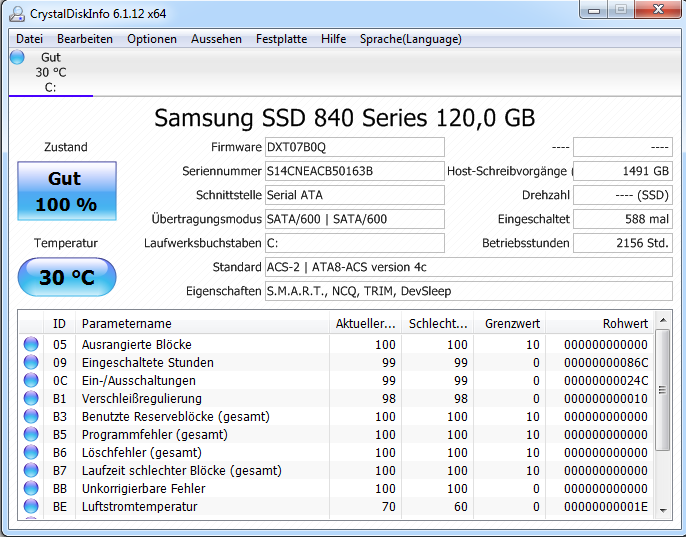Open the Sprache(Language) menu
This screenshot has height=537, width=686.
[x=410, y=39]
